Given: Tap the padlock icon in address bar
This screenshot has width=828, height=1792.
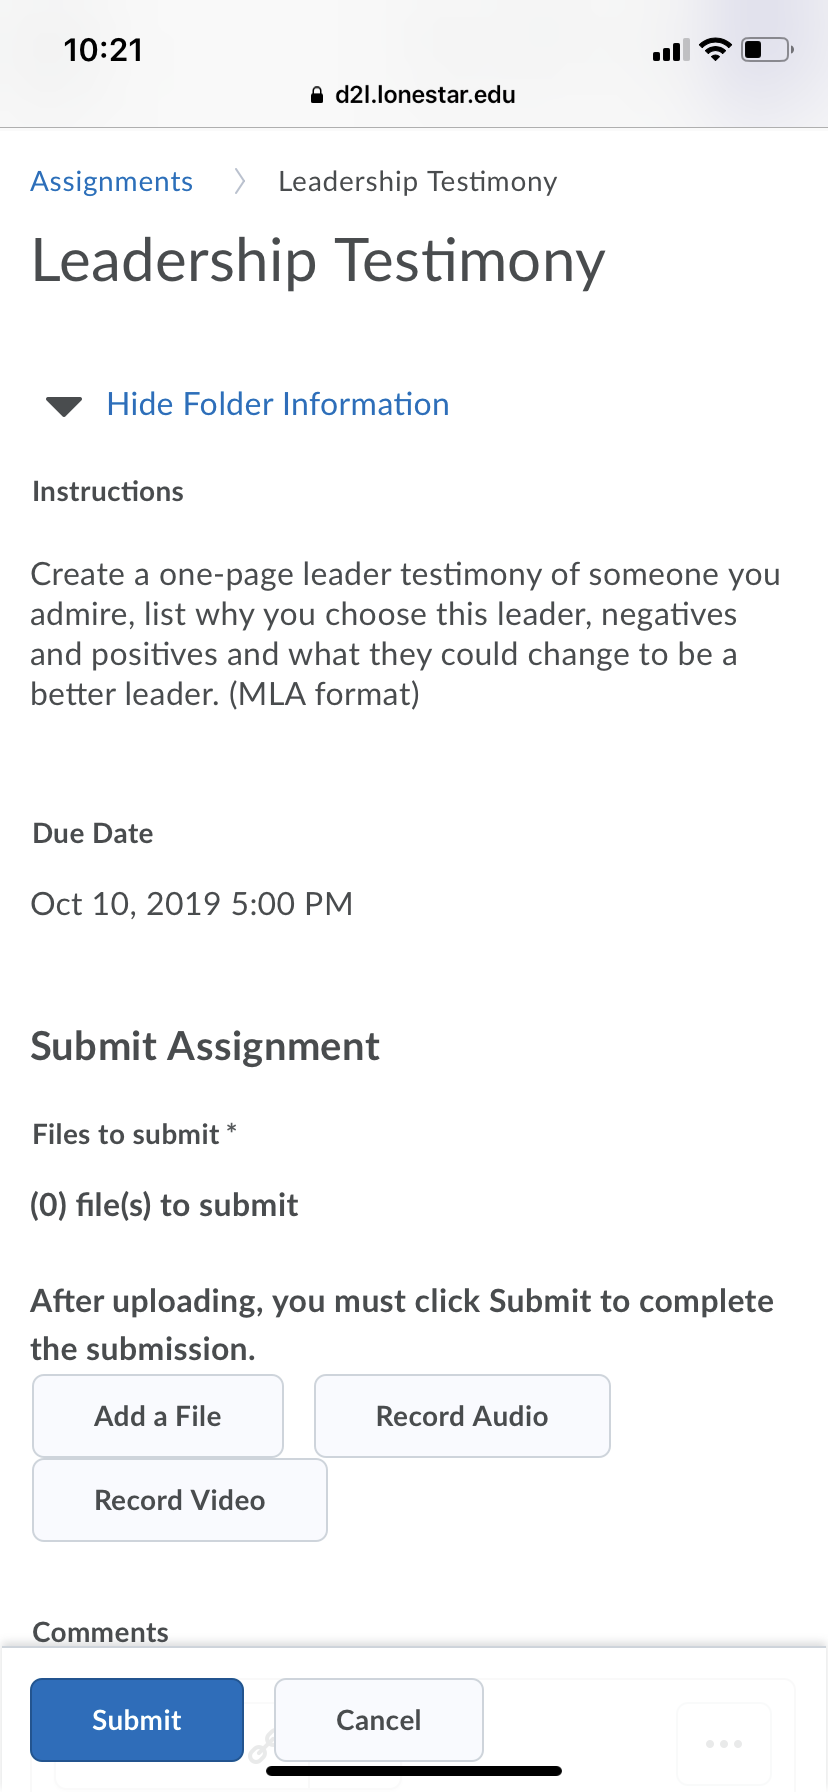Looking at the screenshot, I should point(317,96).
